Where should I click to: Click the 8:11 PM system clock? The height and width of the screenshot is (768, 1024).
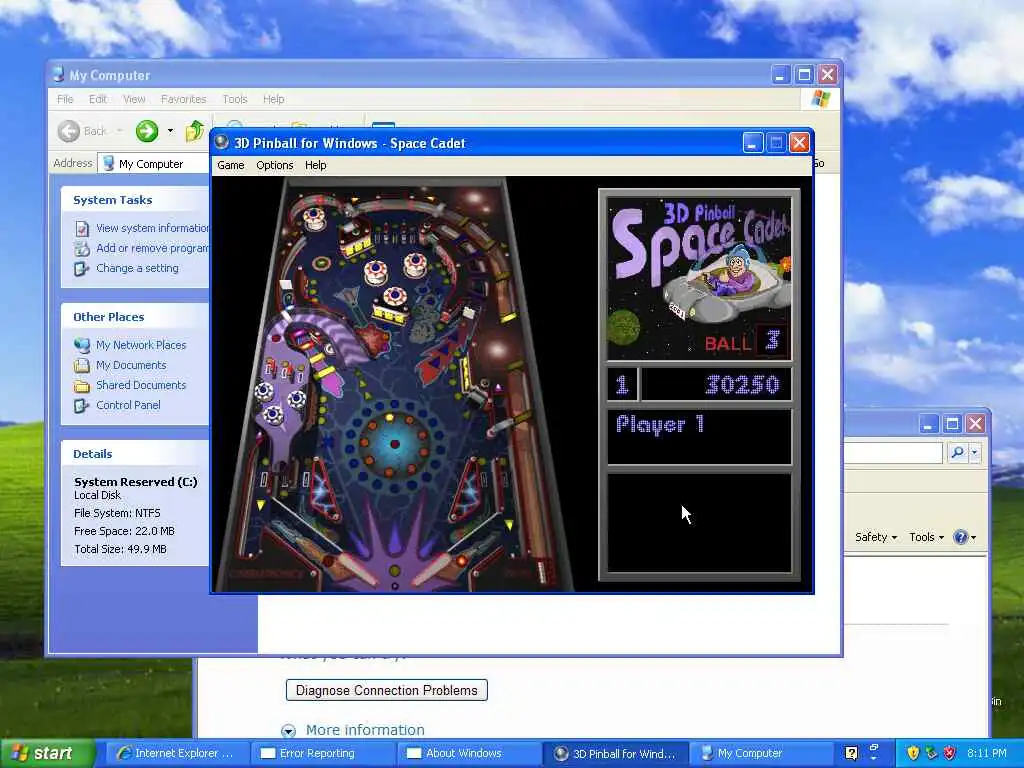987,754
